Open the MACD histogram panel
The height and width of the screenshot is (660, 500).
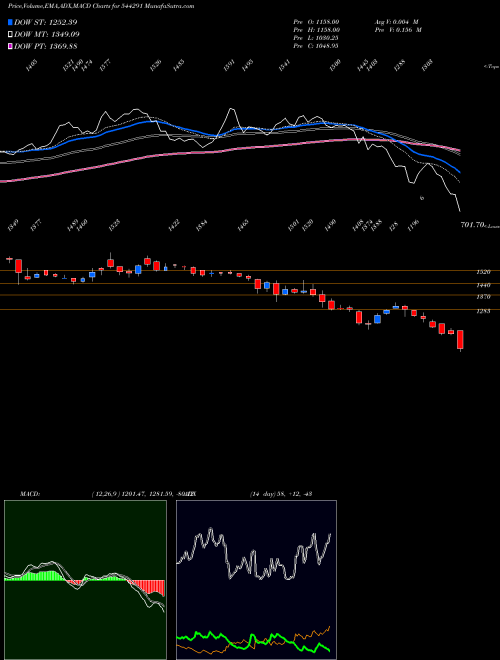click(x=85, y=580)
